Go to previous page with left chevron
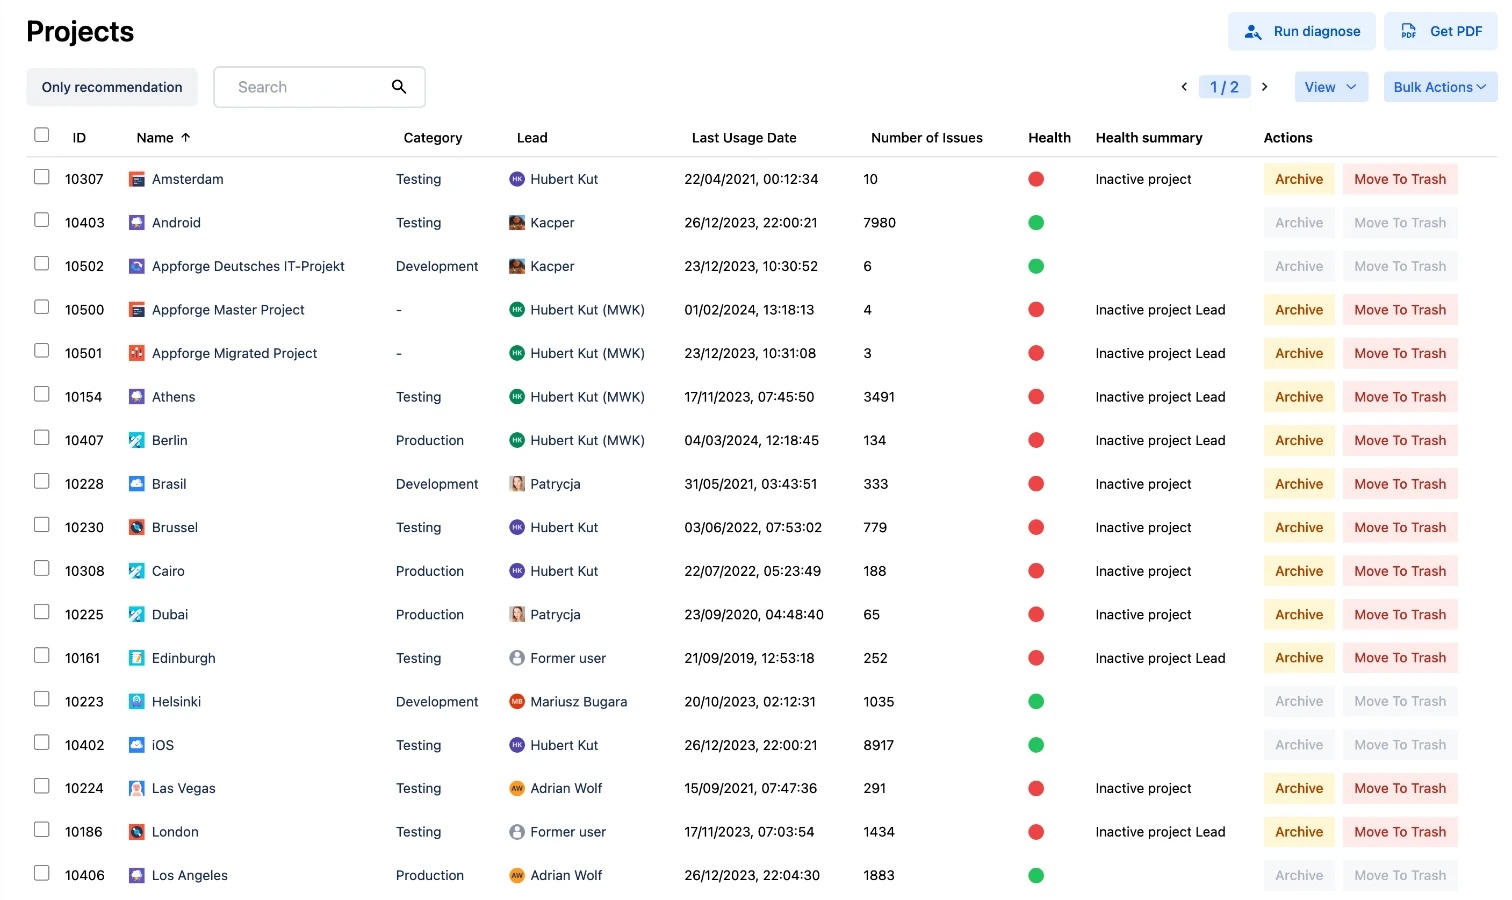 pyautogui.click(x=1184, y=87)
